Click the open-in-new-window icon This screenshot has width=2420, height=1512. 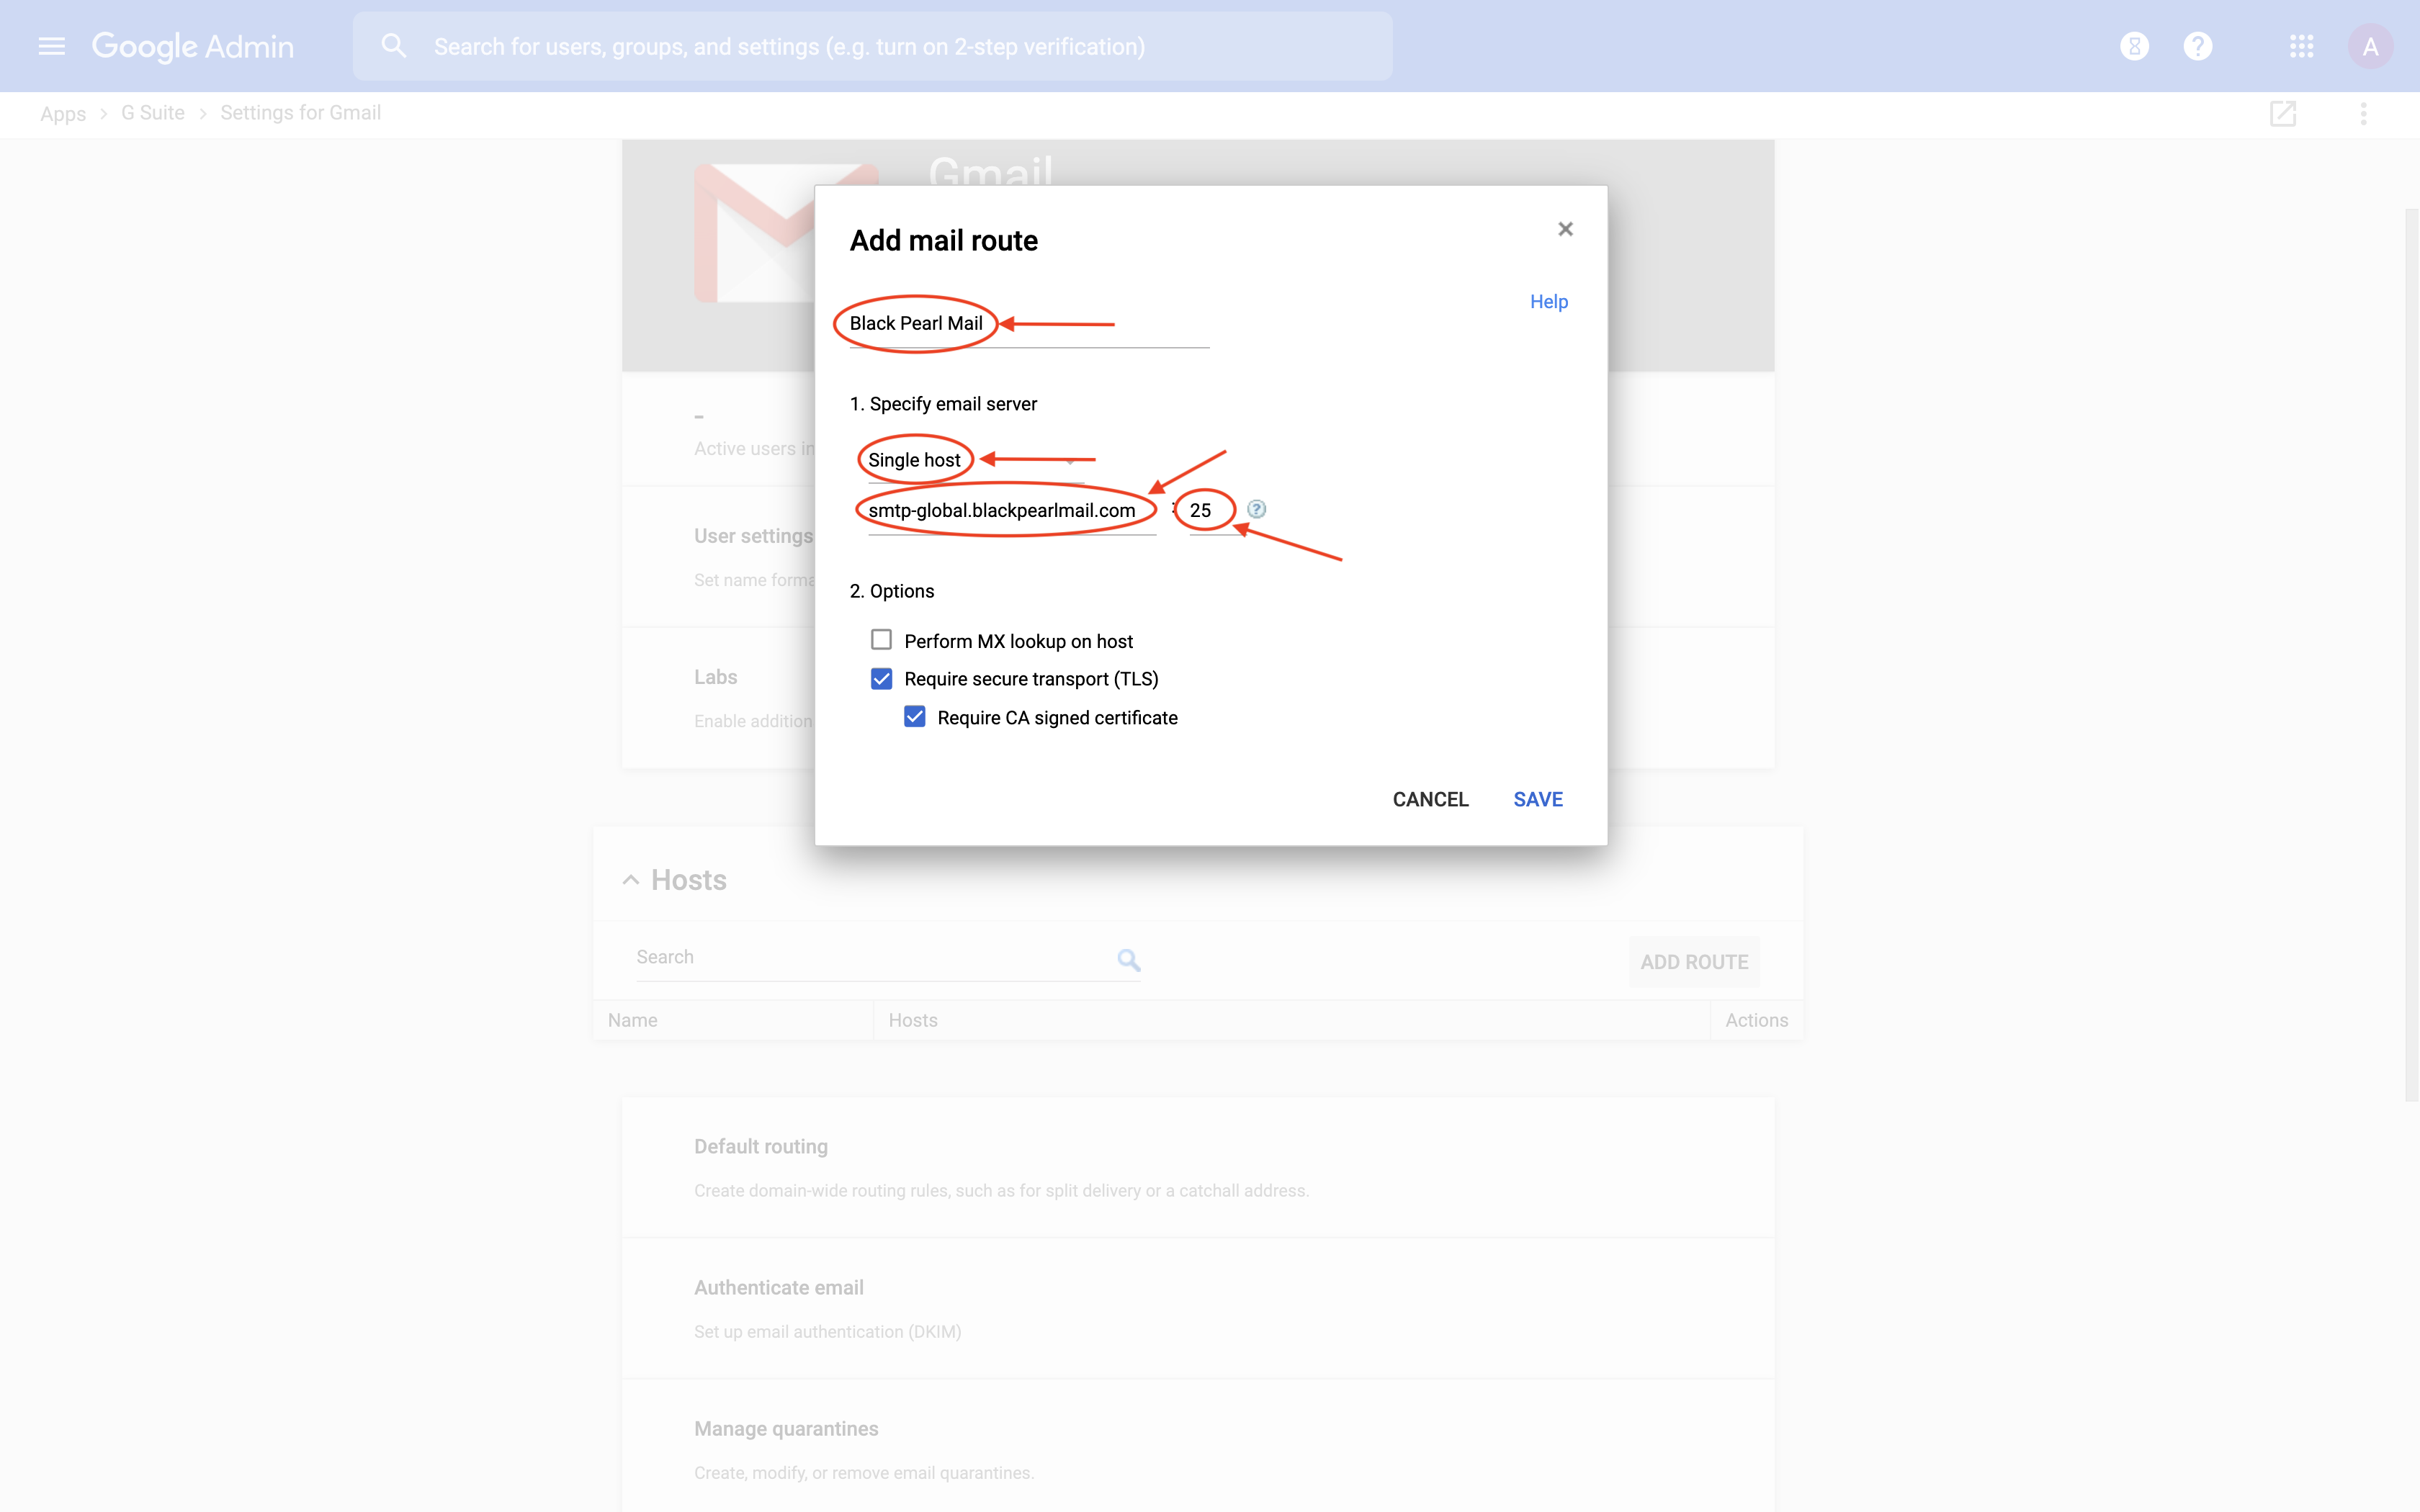point(2282,113)
